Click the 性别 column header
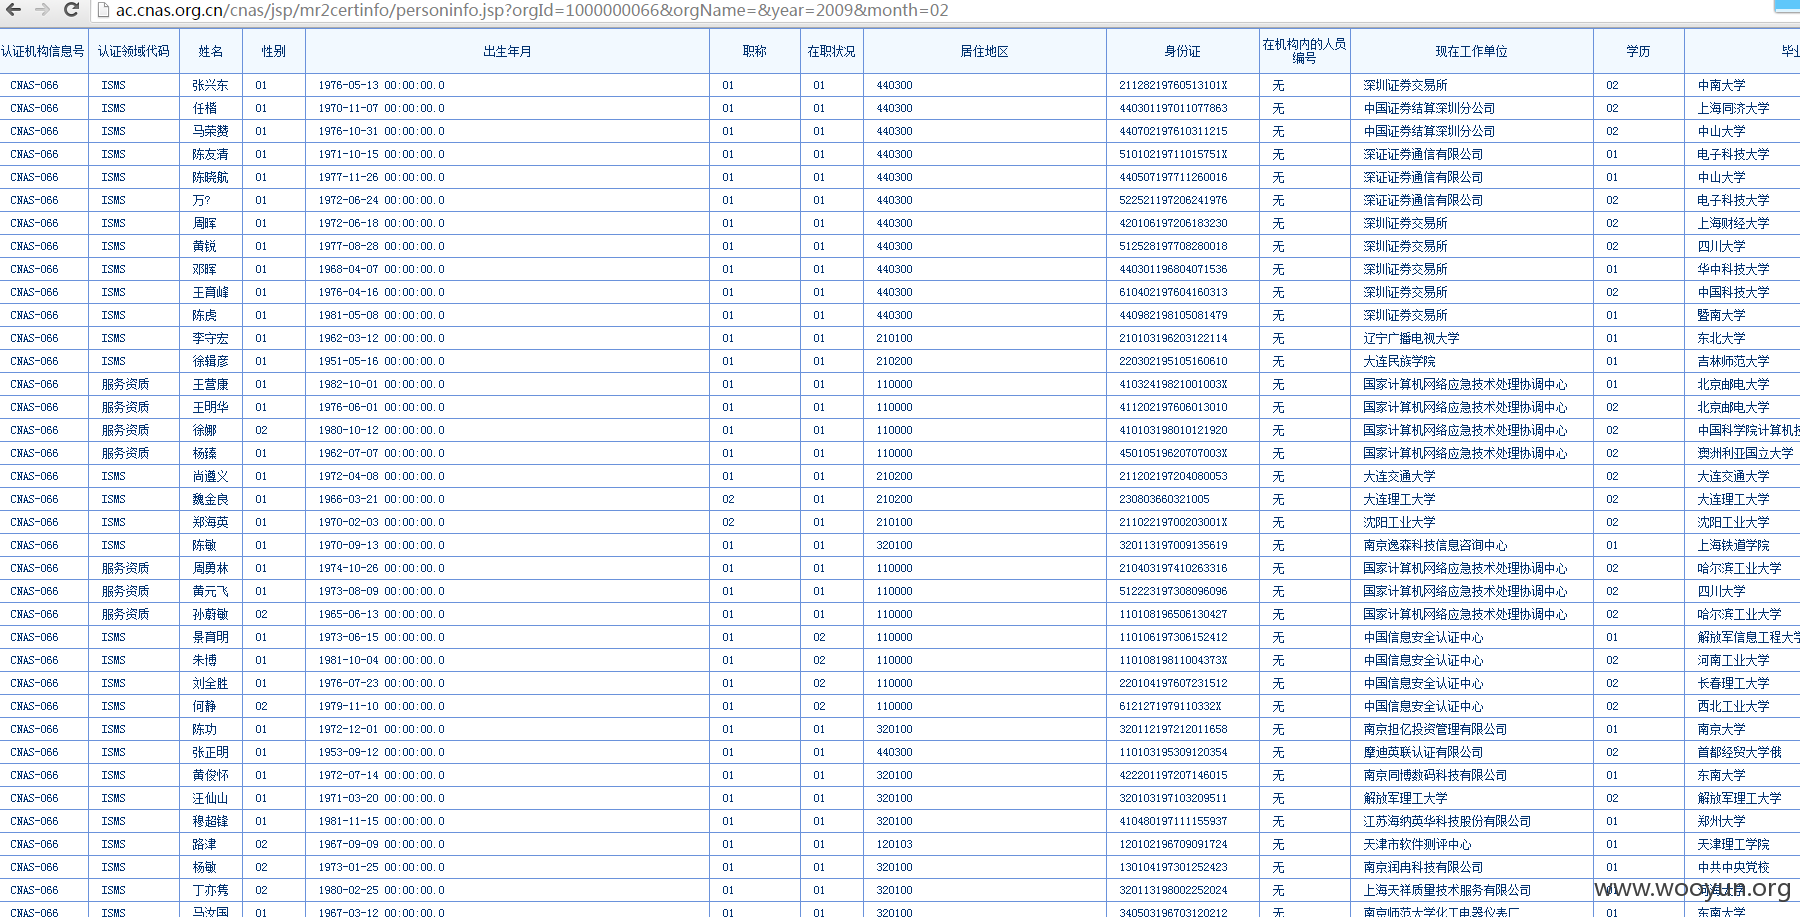 coord(273,51)
